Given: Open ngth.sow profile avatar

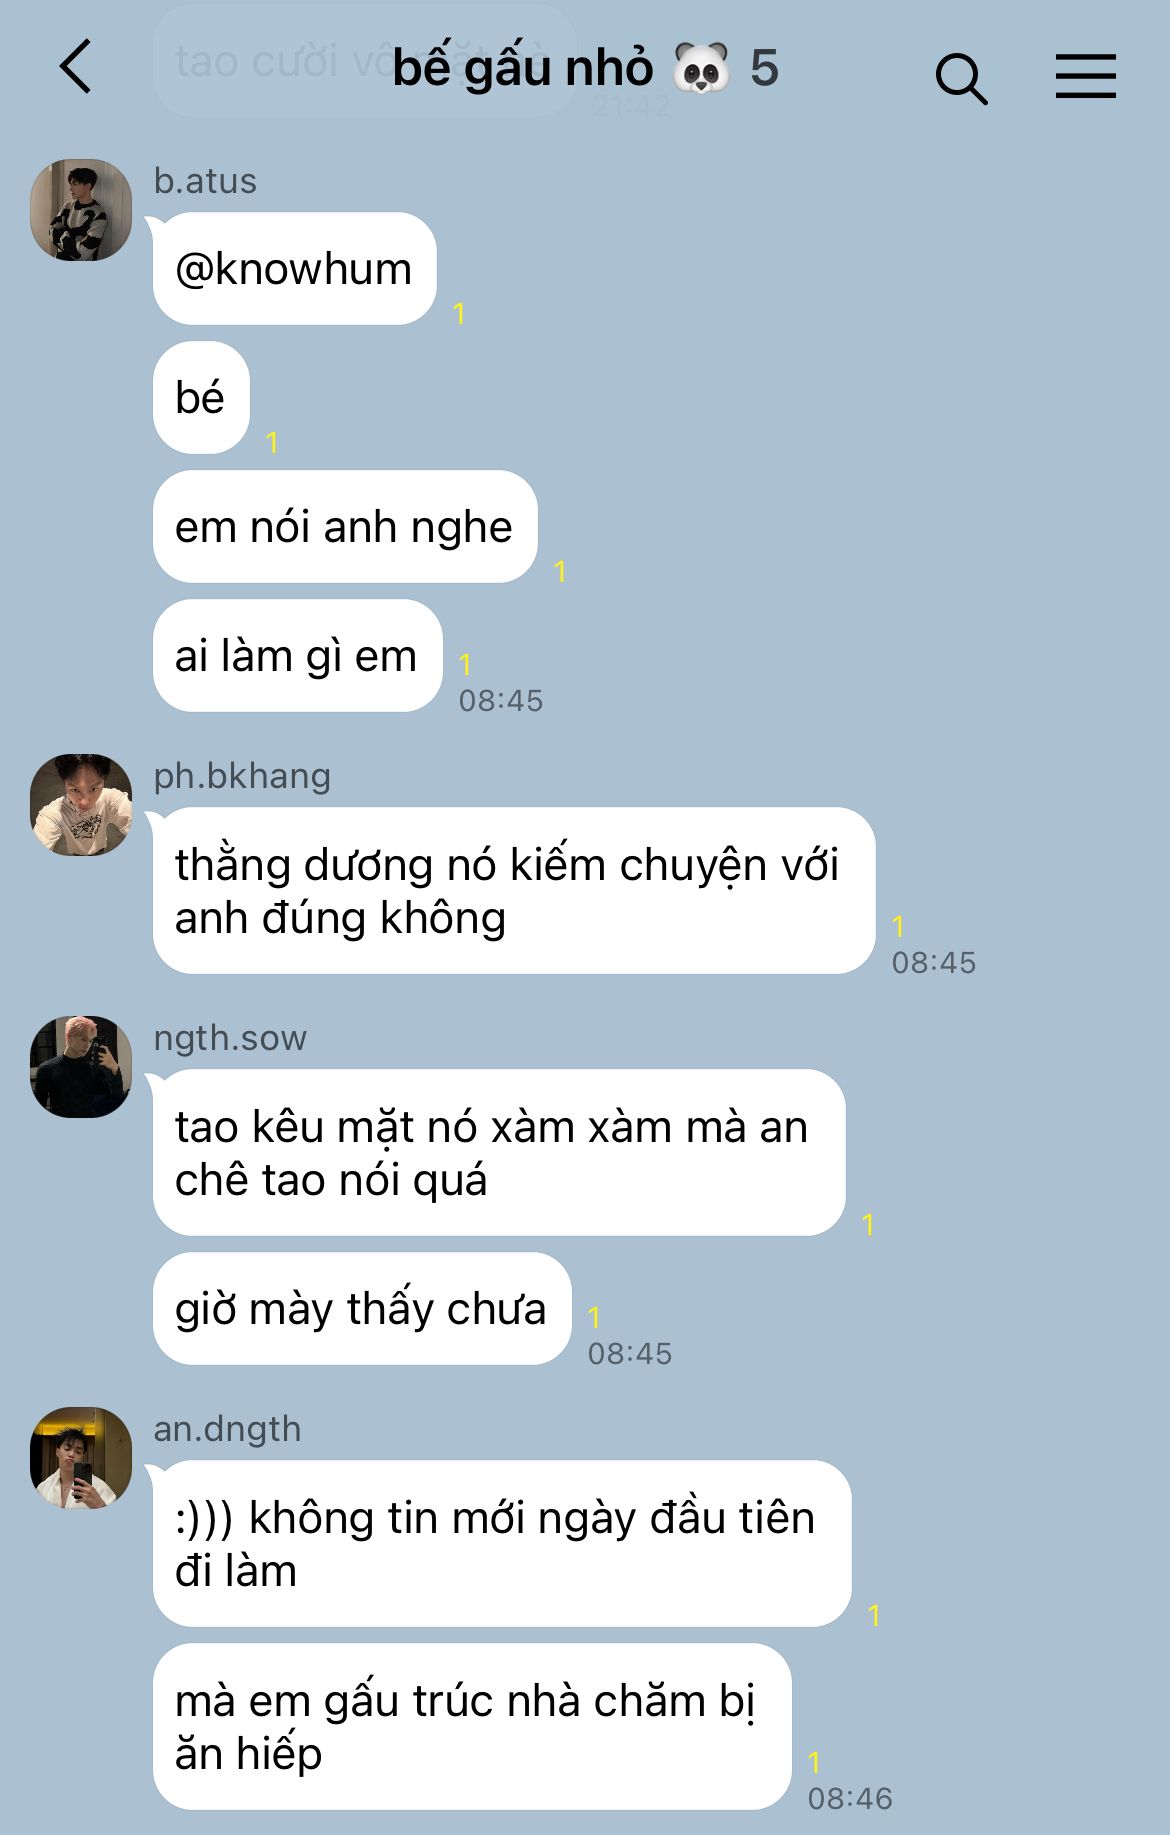Looking at the screenshot, I should coord(81,1067).
